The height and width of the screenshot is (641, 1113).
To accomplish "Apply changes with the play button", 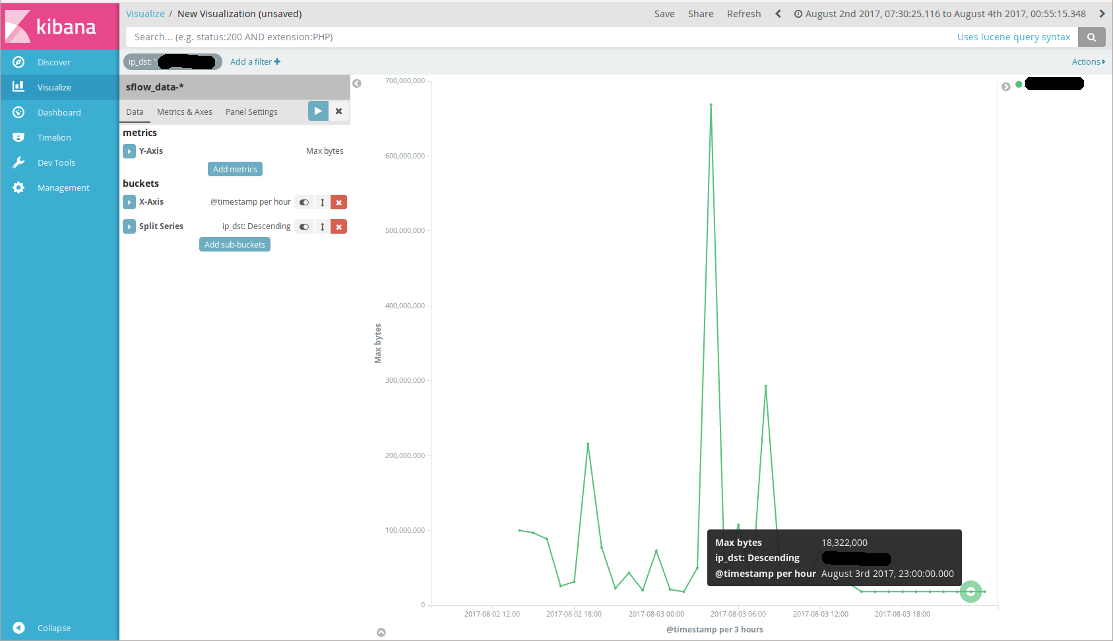I will click(x=318, y=111).
